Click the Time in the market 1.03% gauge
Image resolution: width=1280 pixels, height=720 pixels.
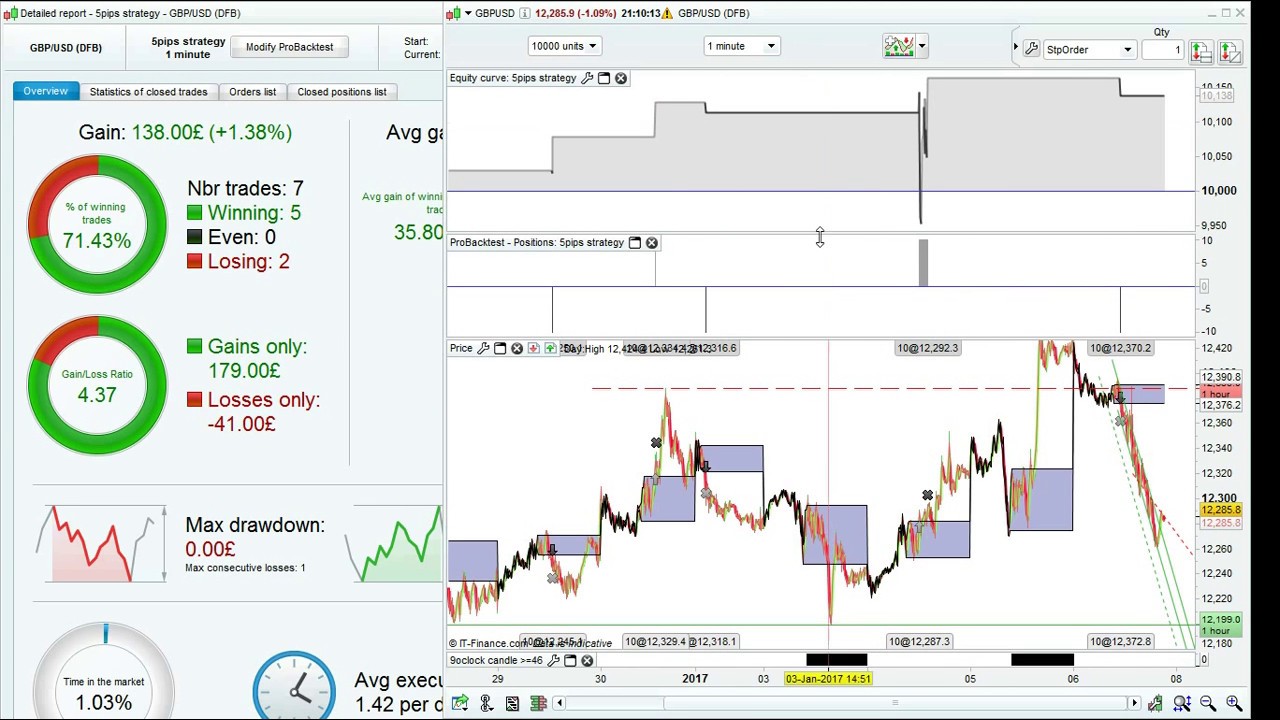[x=104, y=688]
